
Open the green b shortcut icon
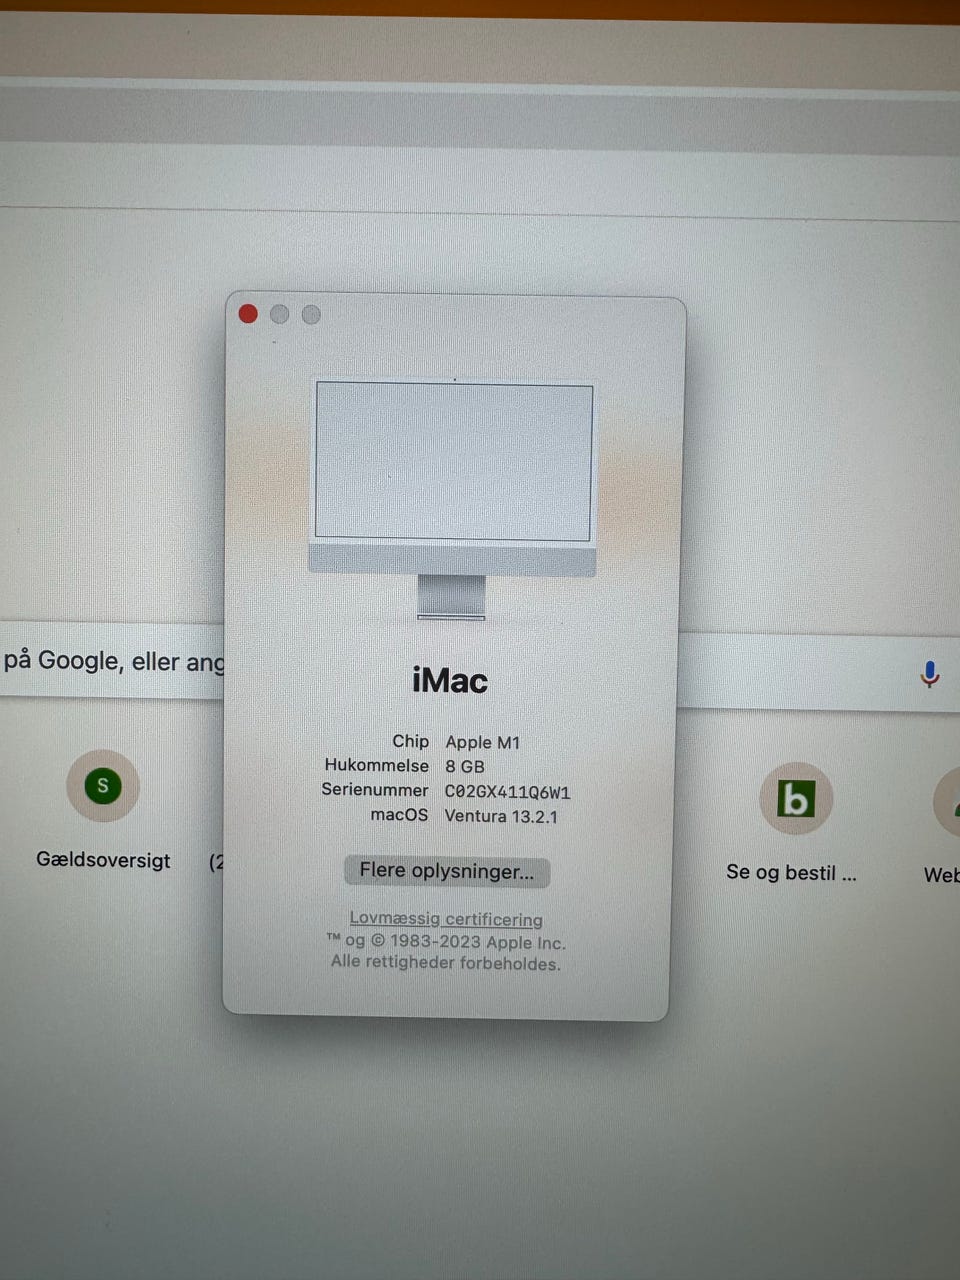pos(796,799)
